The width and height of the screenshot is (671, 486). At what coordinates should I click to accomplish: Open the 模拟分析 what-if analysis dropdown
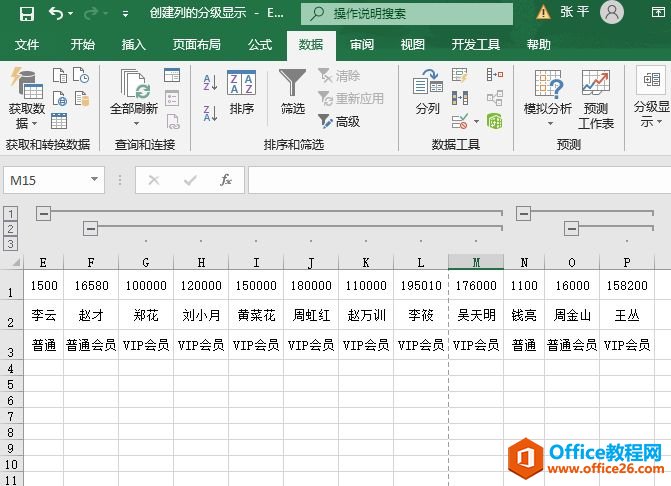coord(548,100)
